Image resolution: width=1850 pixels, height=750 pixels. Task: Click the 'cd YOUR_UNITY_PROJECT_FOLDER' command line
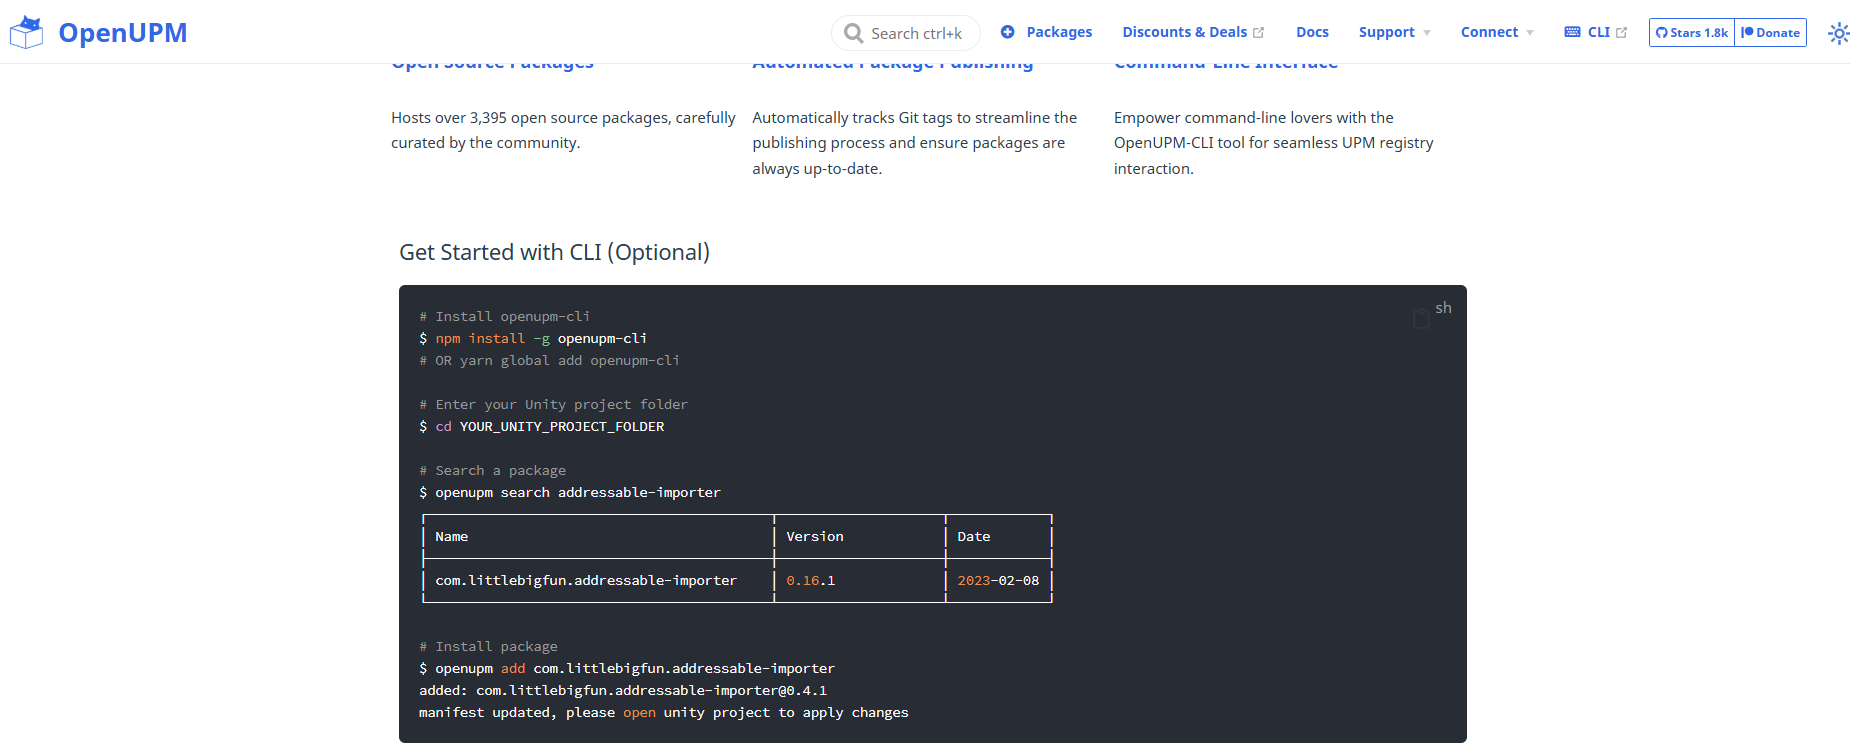541,426
